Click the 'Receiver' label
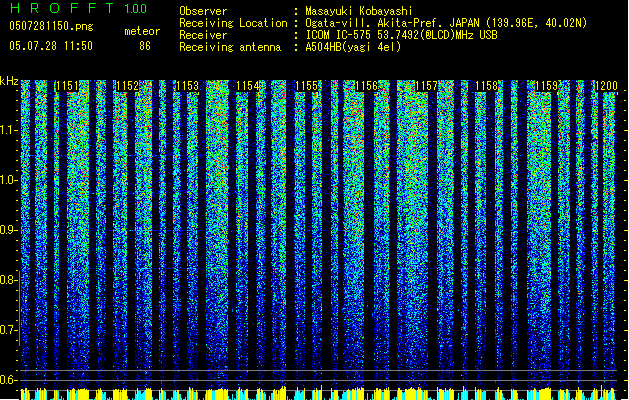The width and height of the screenshot is (629, 400). click(x=203, y=35)
